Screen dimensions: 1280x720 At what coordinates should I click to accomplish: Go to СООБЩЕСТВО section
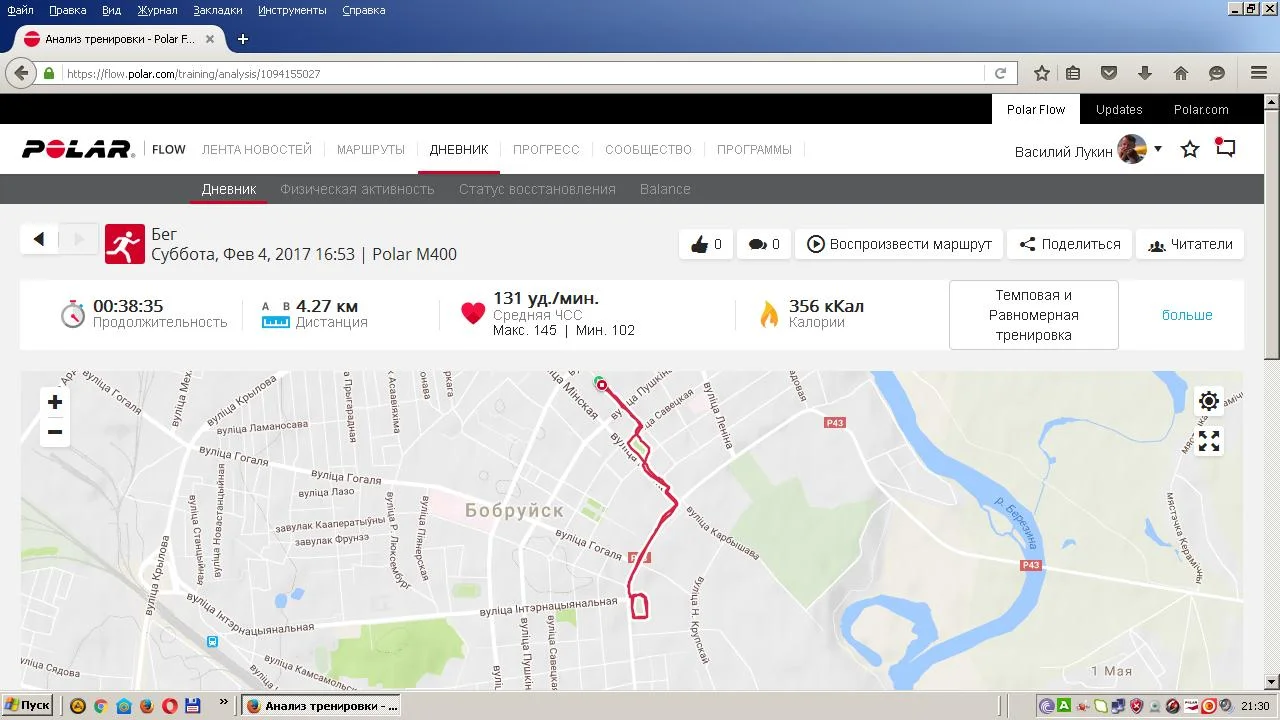[648, 149]
